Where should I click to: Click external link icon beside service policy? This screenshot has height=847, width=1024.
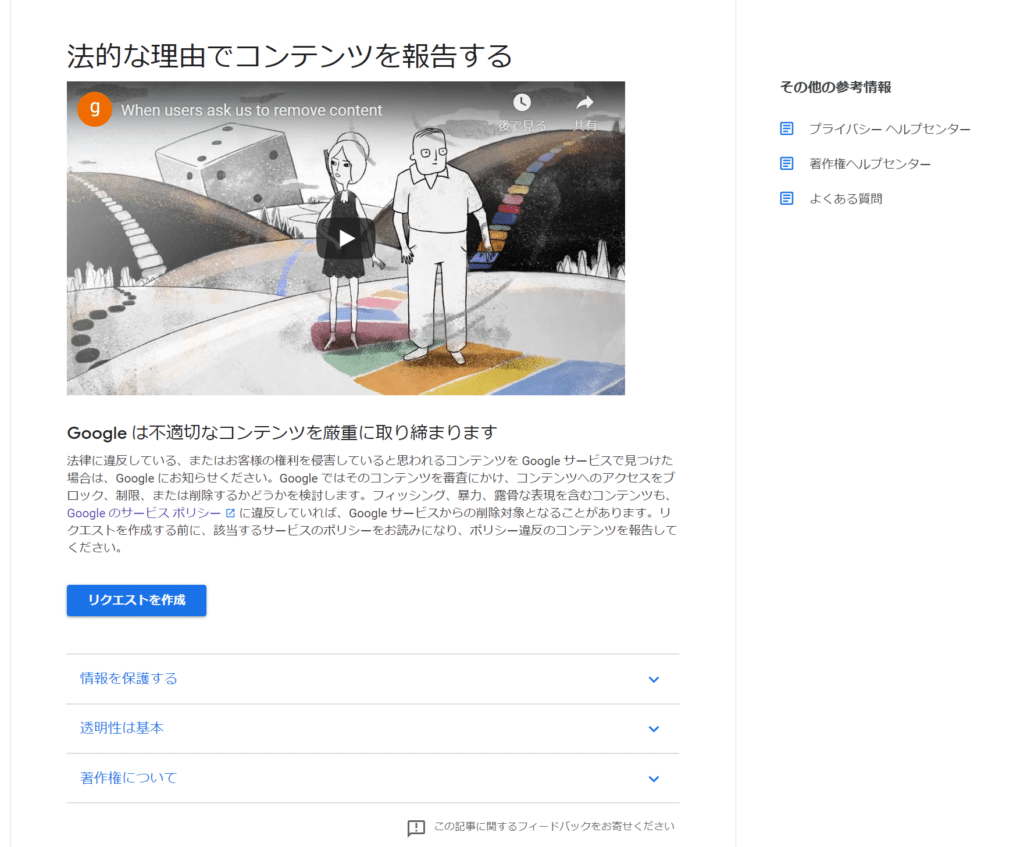230,513
